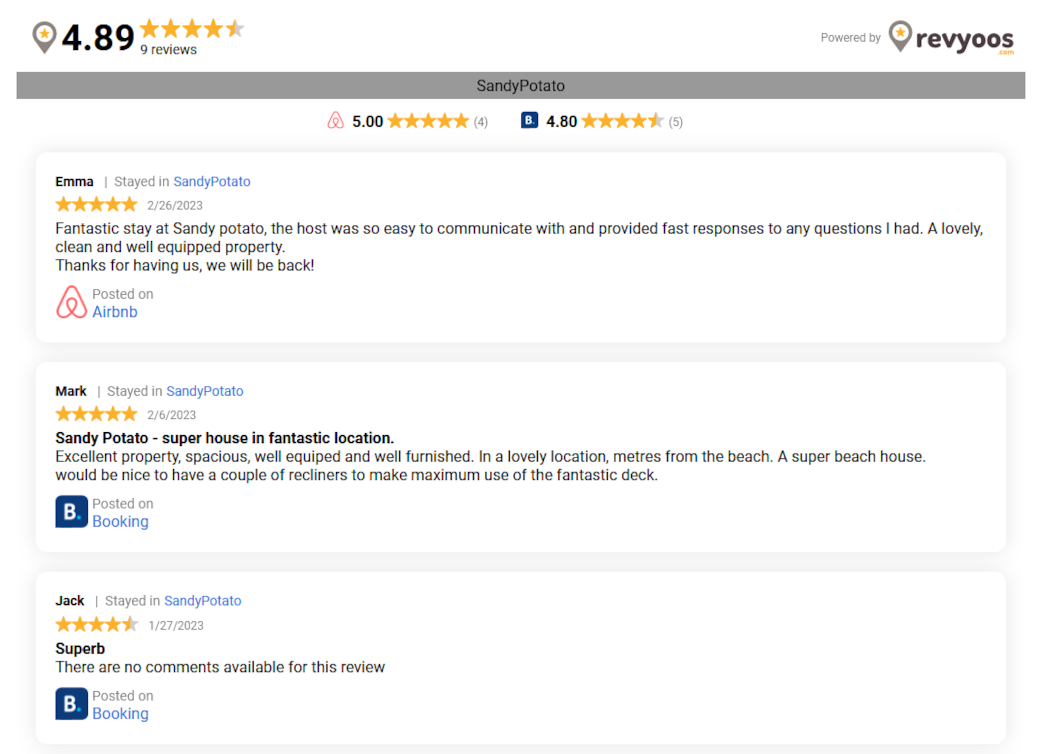Follow the Booking link under Jack's review
This screenshot has width=1040, height=754.
coord(120,714)
